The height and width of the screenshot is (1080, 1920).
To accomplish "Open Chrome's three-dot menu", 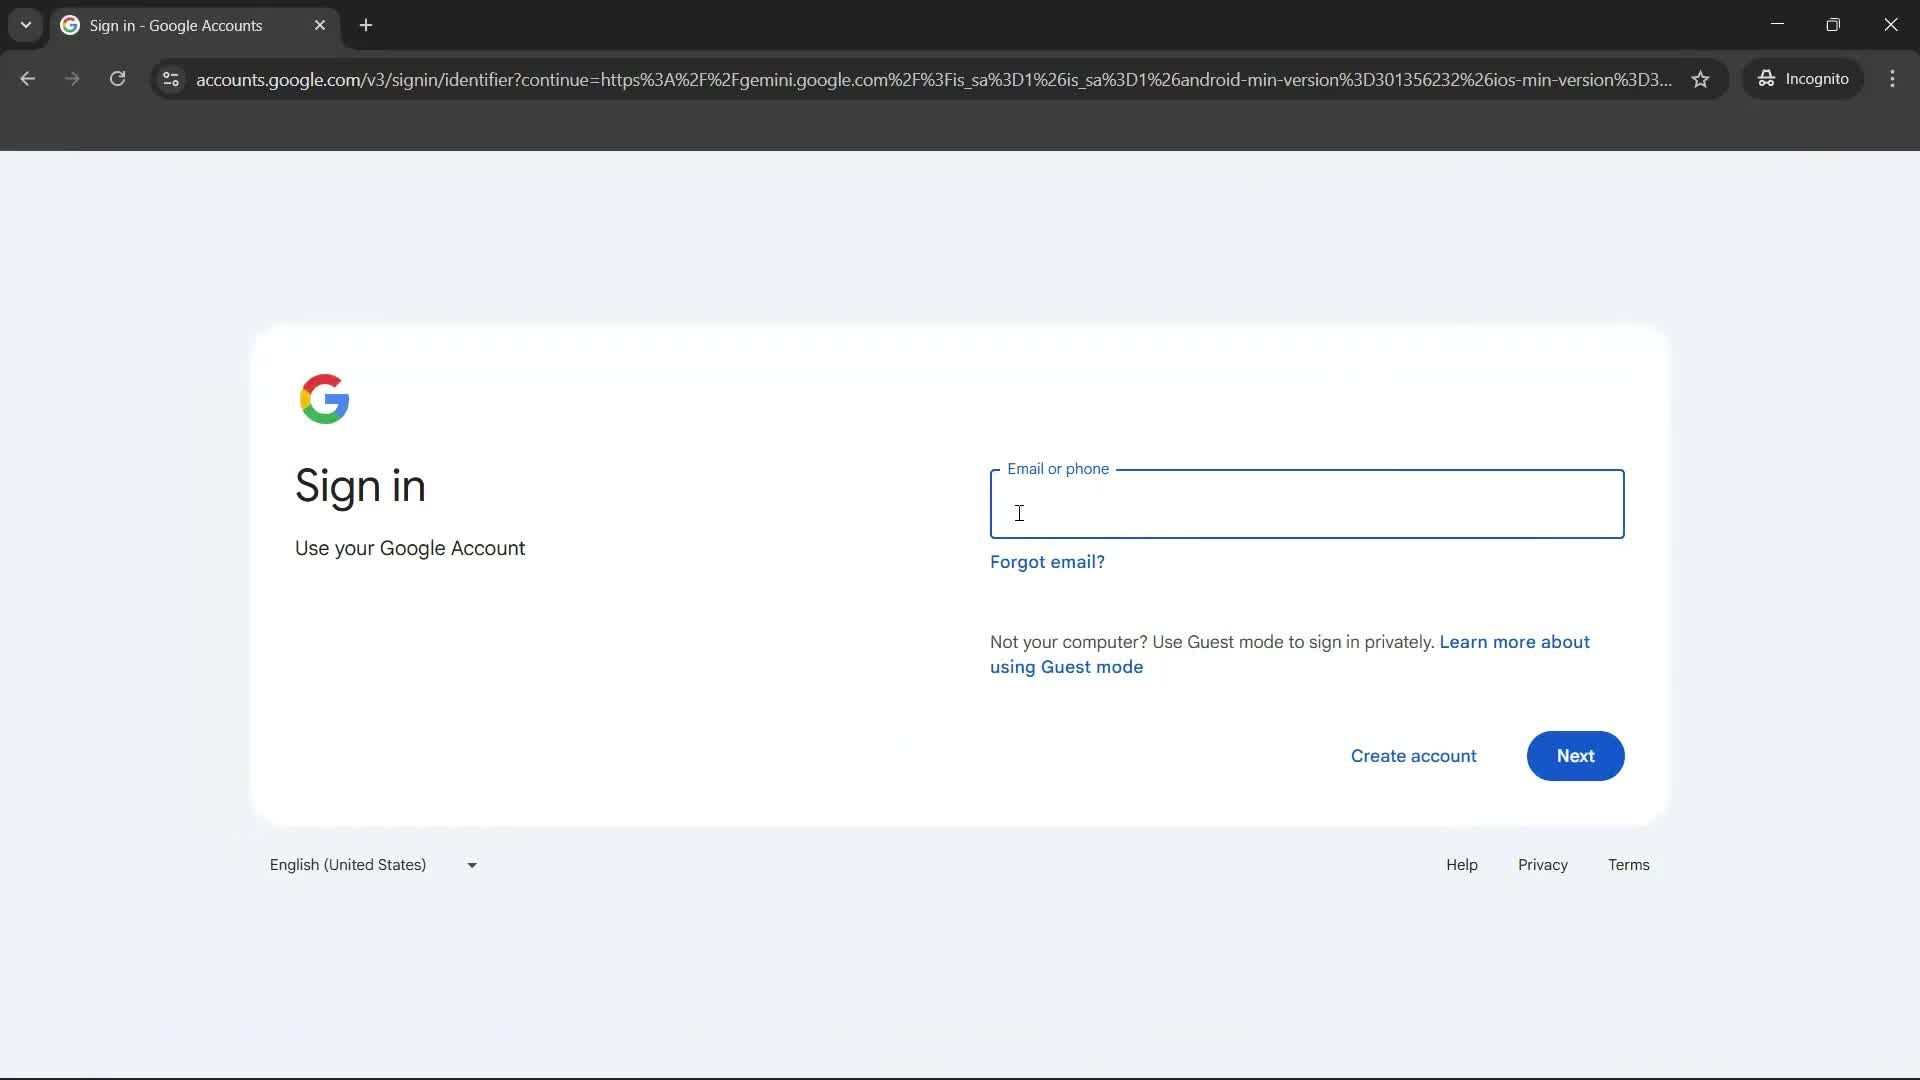I will [x=1893, y=78].
